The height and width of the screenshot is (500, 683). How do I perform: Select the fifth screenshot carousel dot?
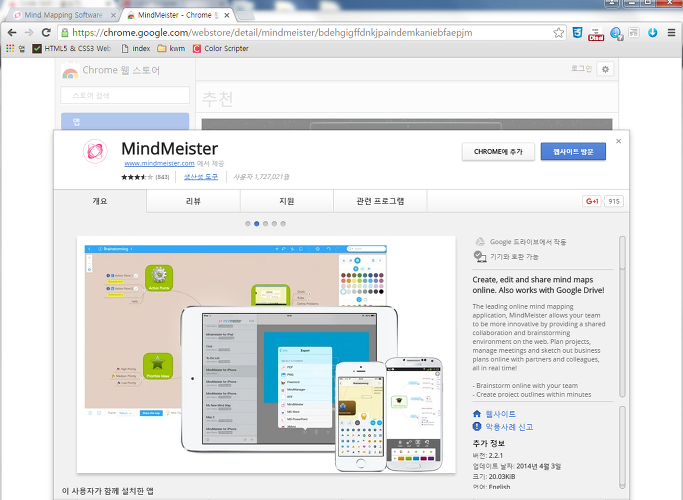point(283,224)
